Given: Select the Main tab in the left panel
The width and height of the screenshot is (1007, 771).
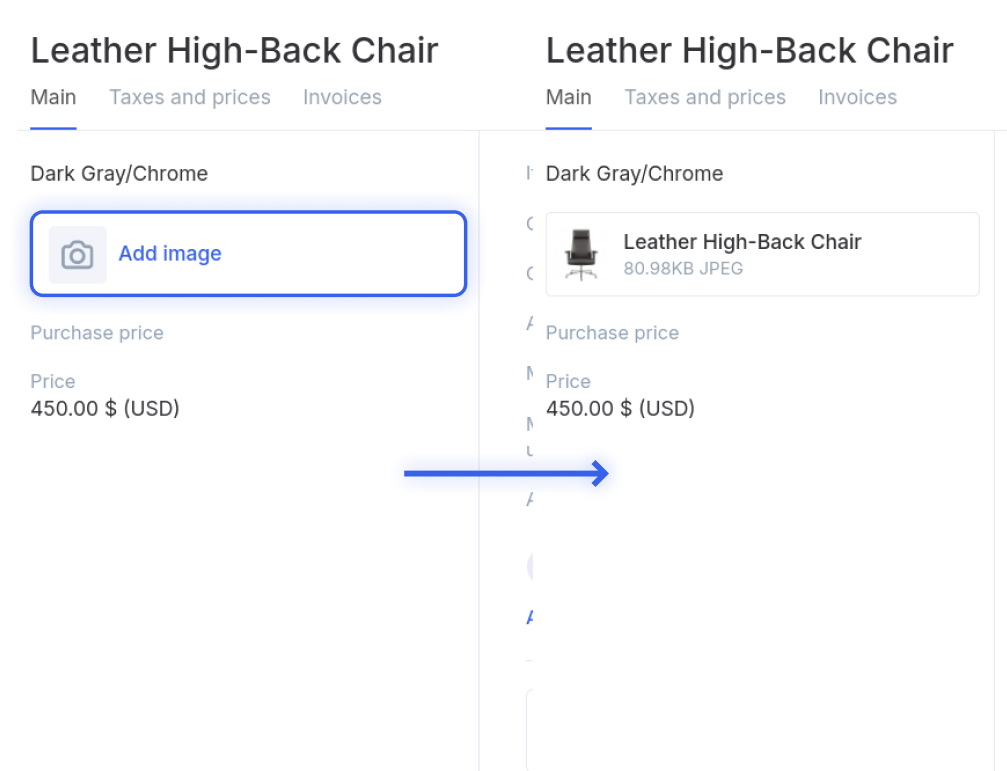Looking at the screenshot, I should click(53, 97).
